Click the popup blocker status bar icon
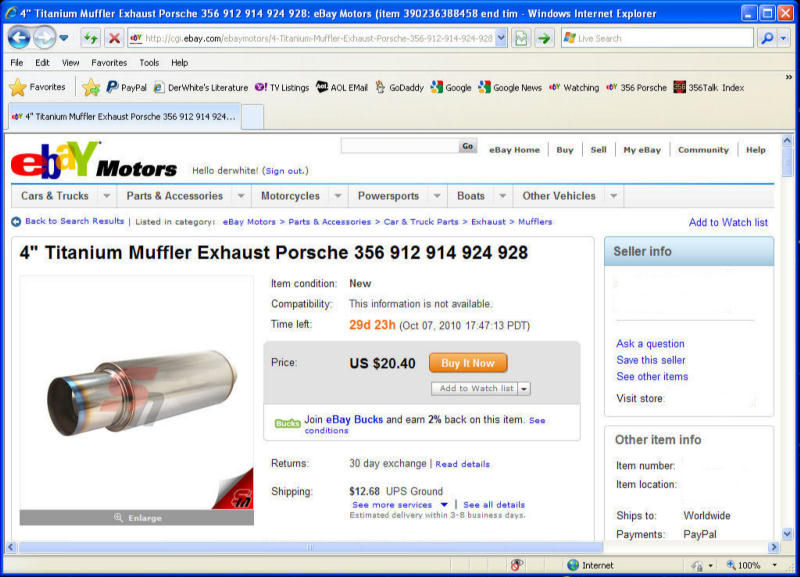800x577 pixels. tap(516, 565)
